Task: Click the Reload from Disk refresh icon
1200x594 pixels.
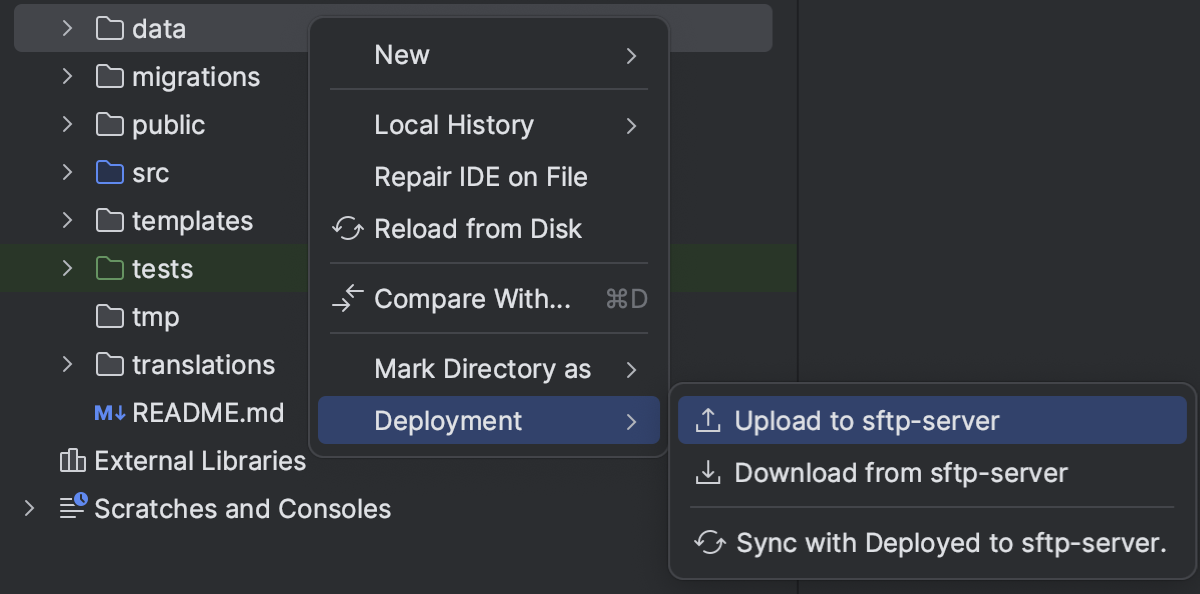Action: coord(347,229)
